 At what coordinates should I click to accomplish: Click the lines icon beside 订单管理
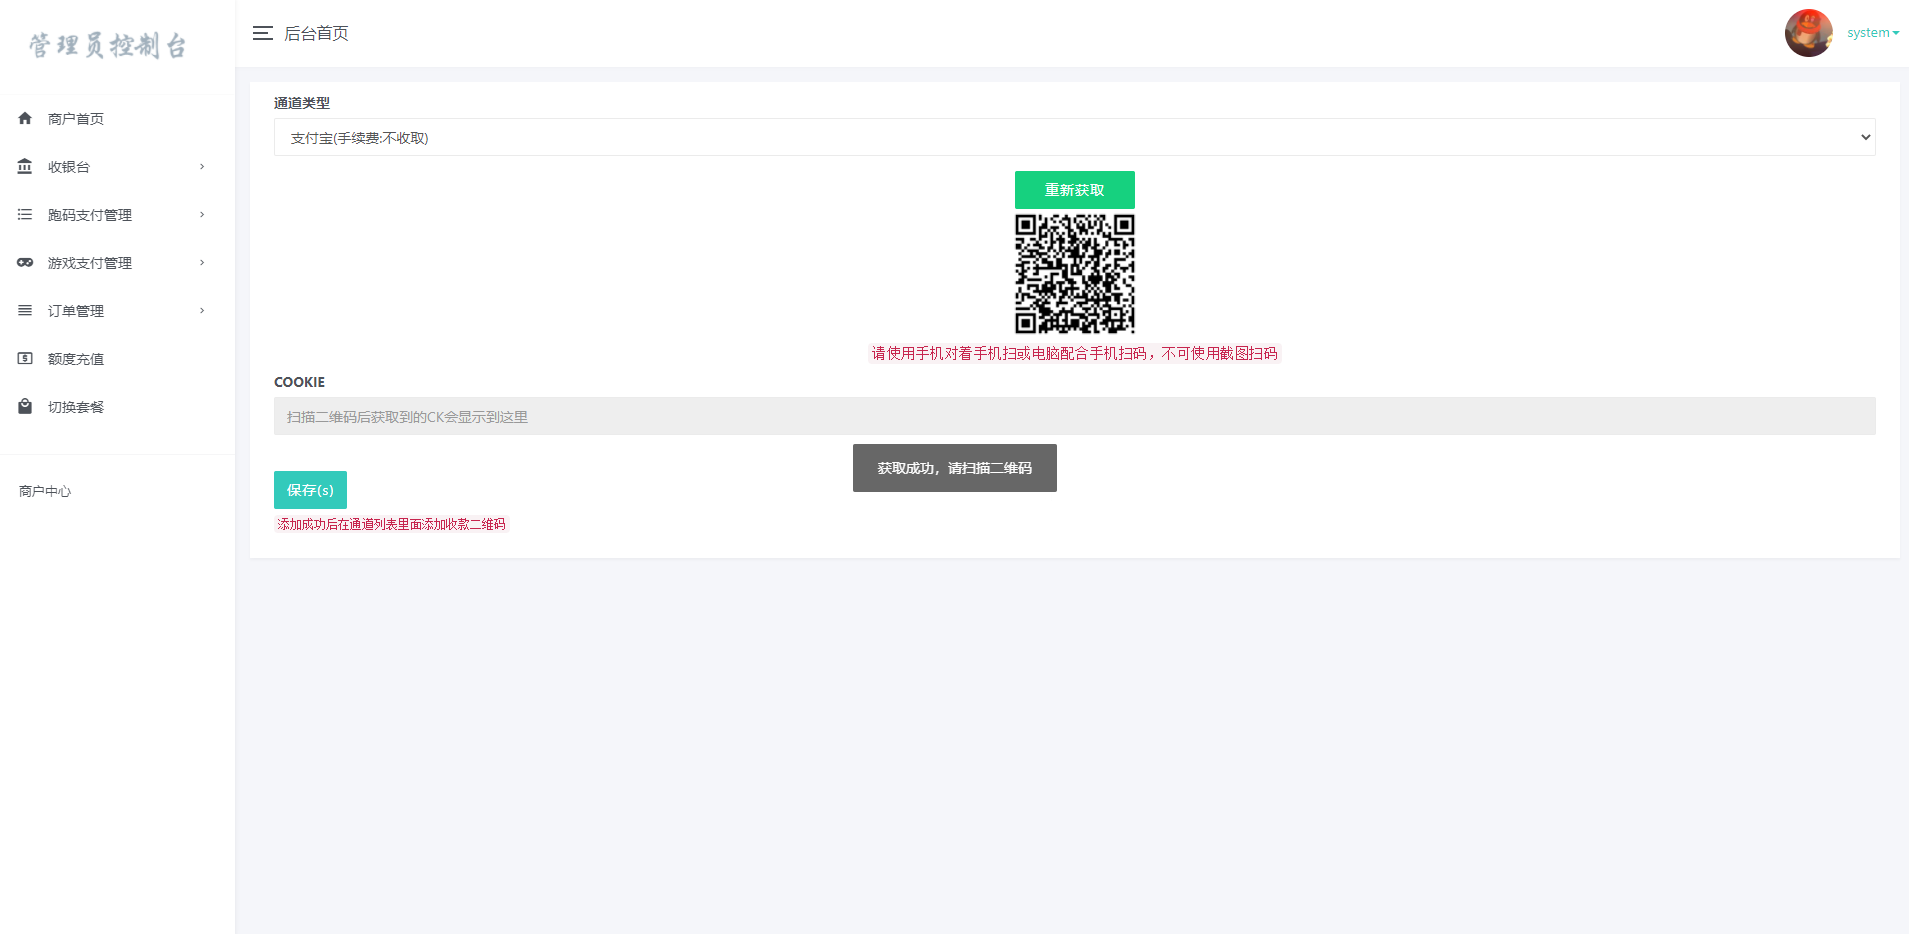25,310
